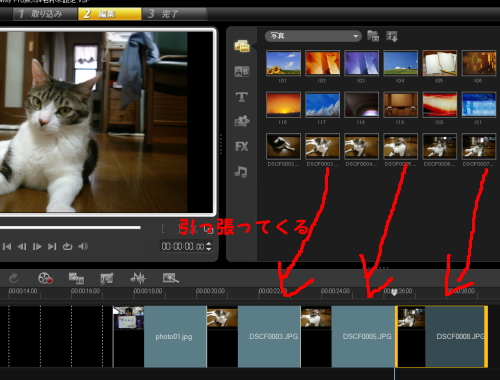Screen dimensions: 500x380
Task: Select theater stage thumbnail I19
Action: pyautogui.click(x=400, y=105)
